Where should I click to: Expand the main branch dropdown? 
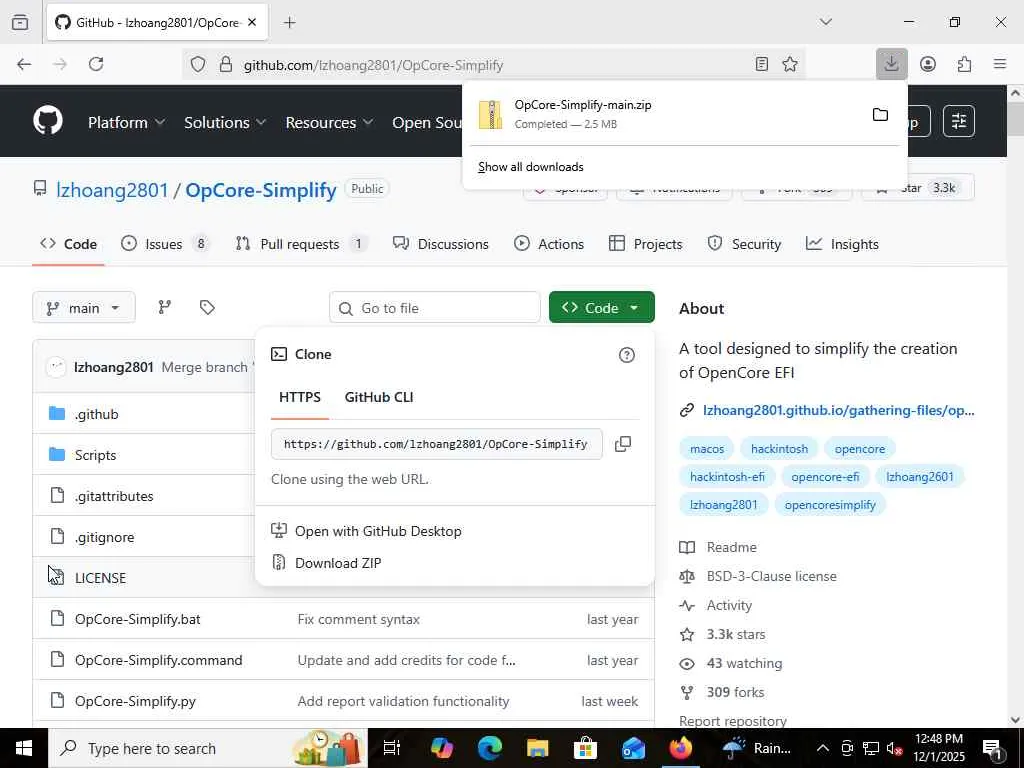click(x=84, y=308)
